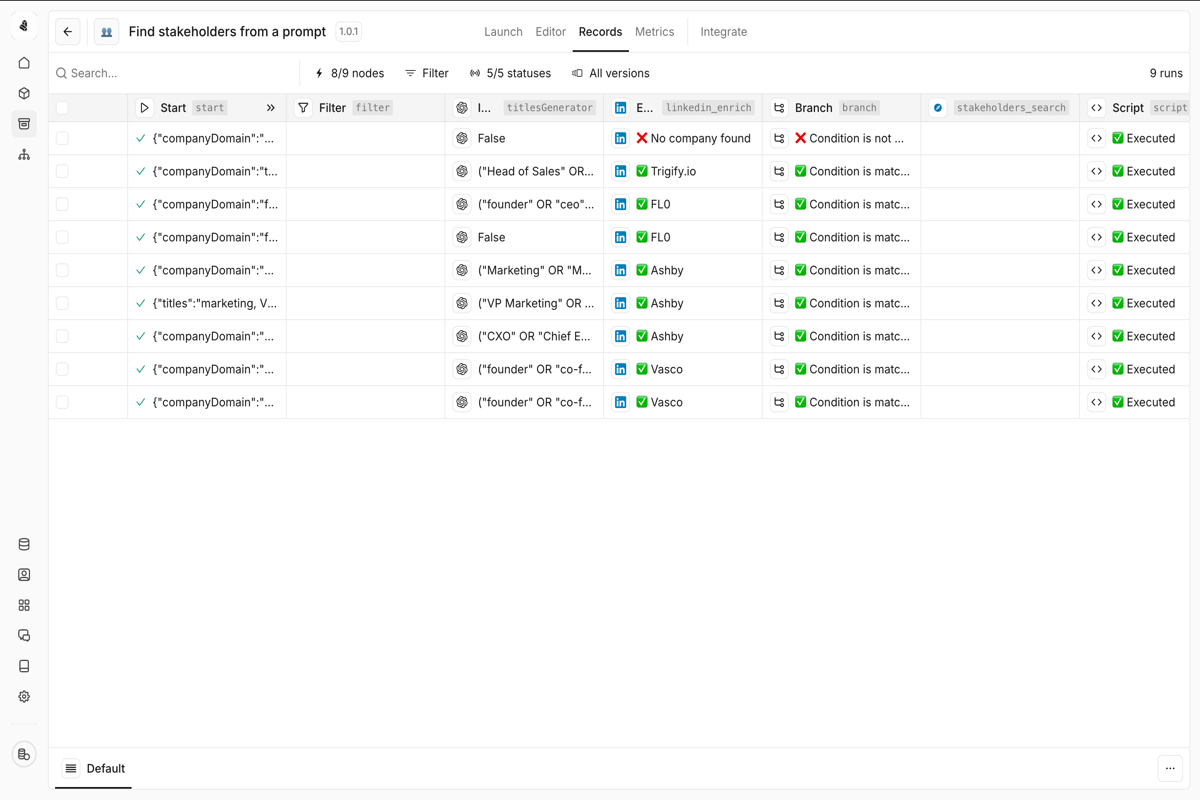Viewport: 1200px width, 800px height.
Task: Check the row with ("Marketing" OR "M...
Action: pyautogui.click(x=62, y=270)
